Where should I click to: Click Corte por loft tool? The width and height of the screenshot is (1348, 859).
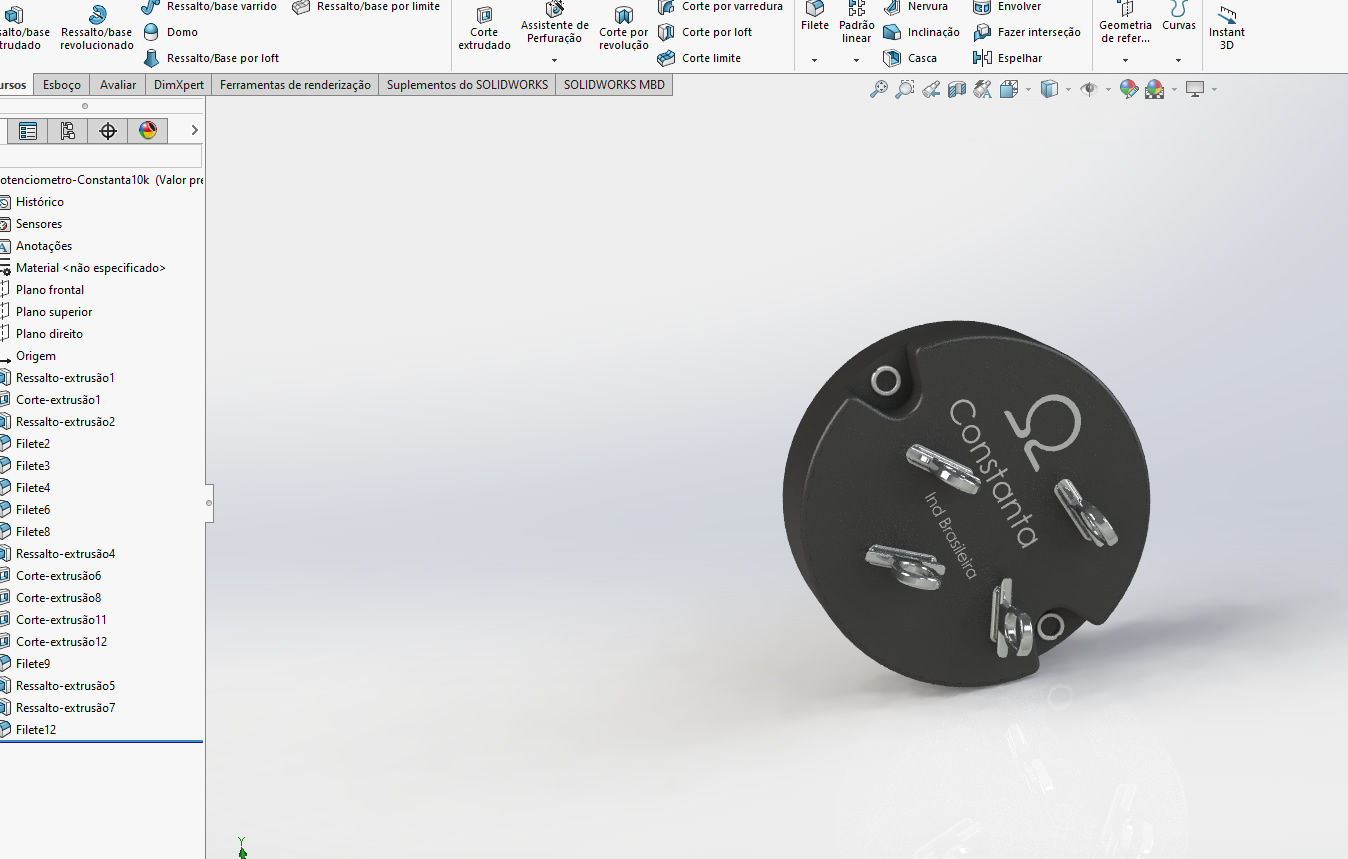tap(705, 32)
